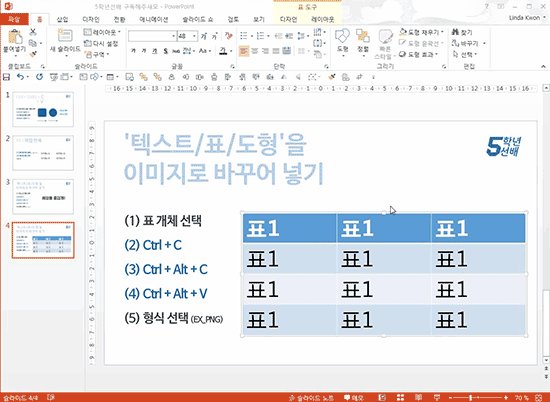Start Slide Show from status bar icon
This screenshot has height=402, width=550.
point(437,397)
